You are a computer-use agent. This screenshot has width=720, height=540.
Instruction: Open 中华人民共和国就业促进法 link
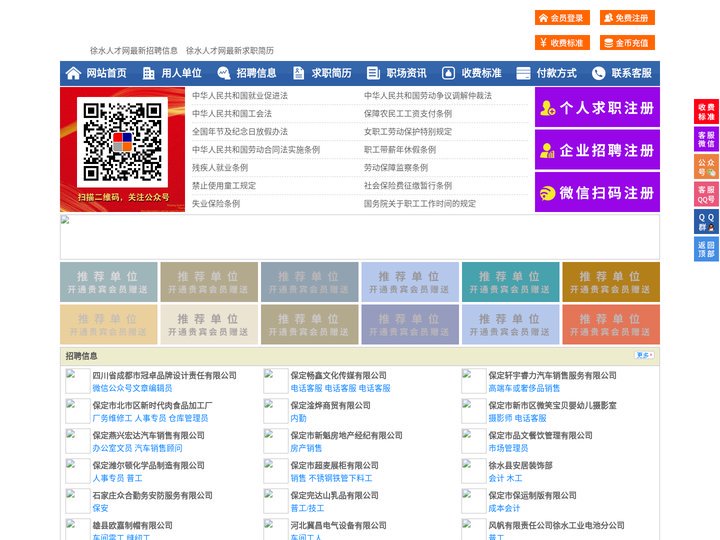tap(240, 96)
